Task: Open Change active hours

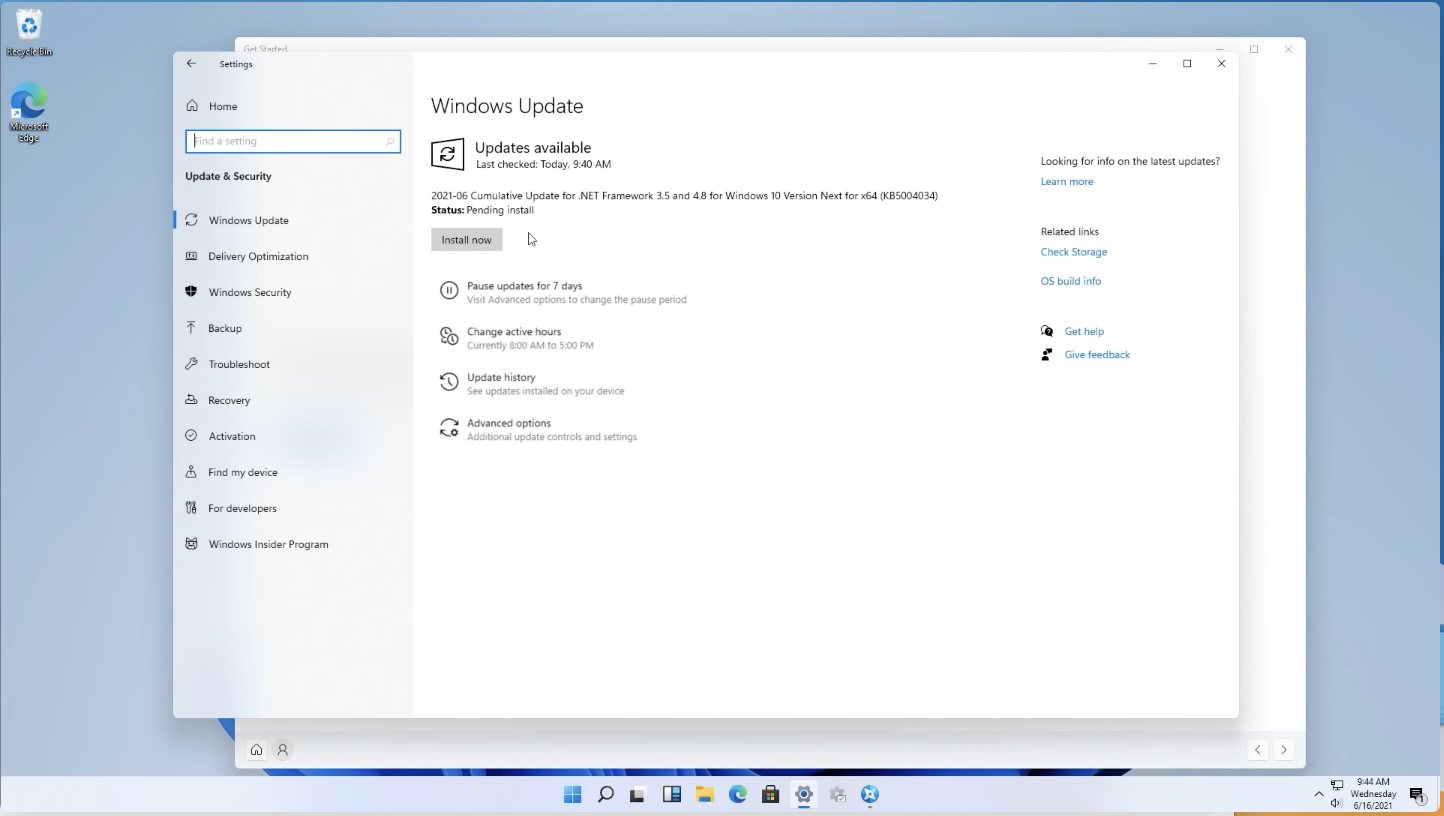Action: coord(516,338)
